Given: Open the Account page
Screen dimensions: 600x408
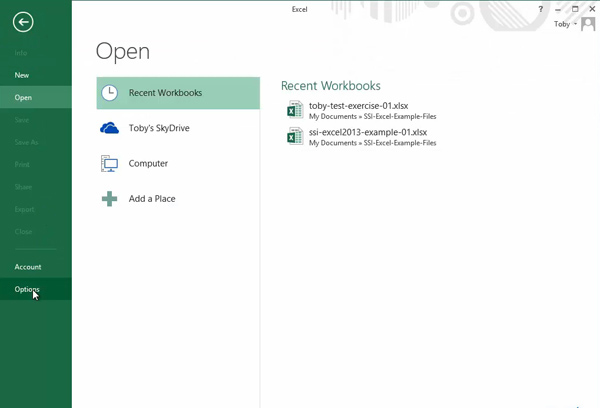Looking at the screenshot, I should 28,267.
